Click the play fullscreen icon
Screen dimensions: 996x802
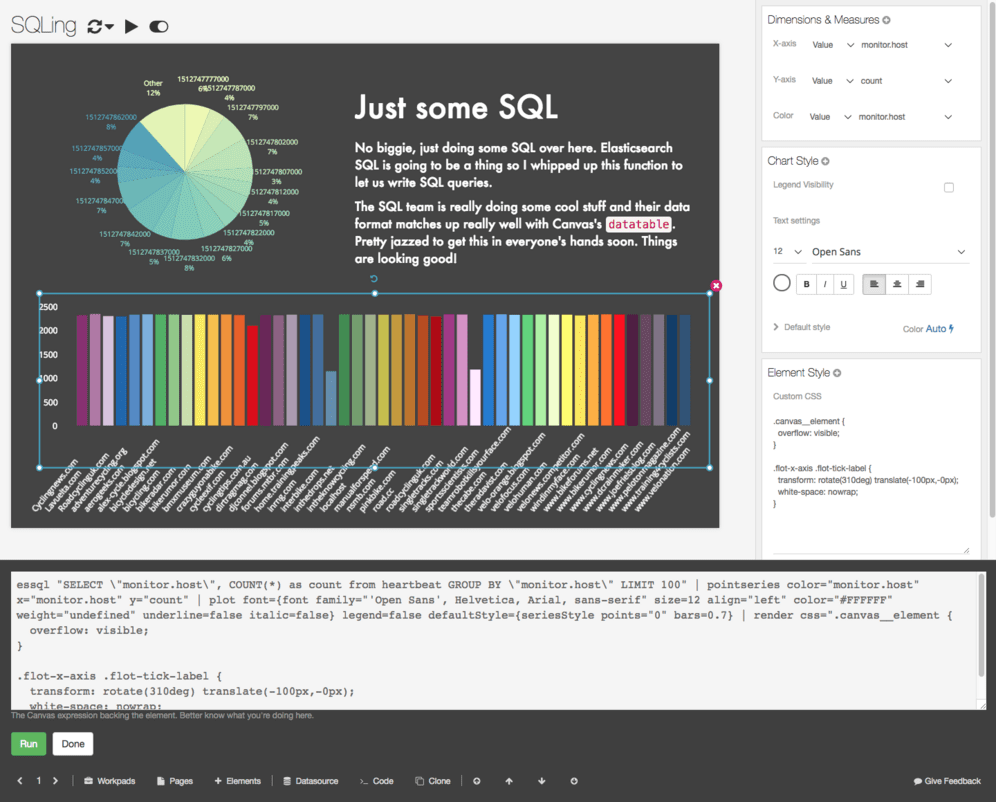coord(131,27)
